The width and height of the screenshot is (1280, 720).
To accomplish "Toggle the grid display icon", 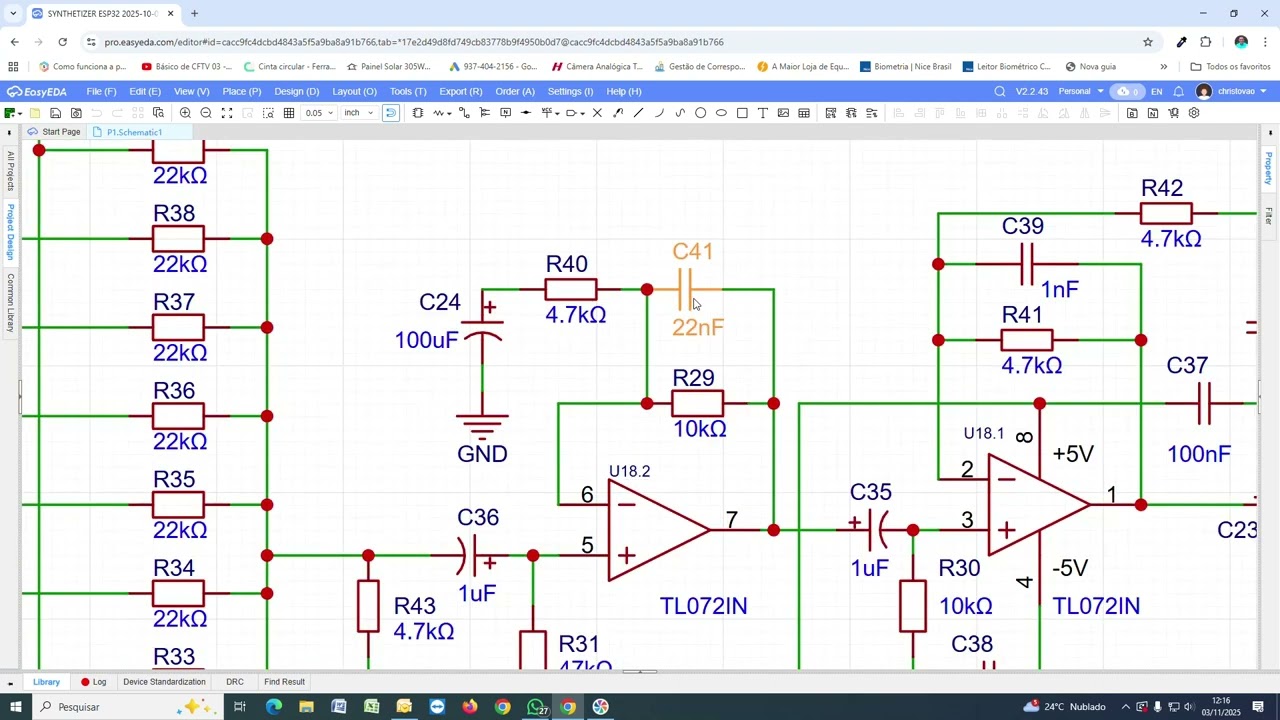I will pyautogui.click(x=289, y=113).
